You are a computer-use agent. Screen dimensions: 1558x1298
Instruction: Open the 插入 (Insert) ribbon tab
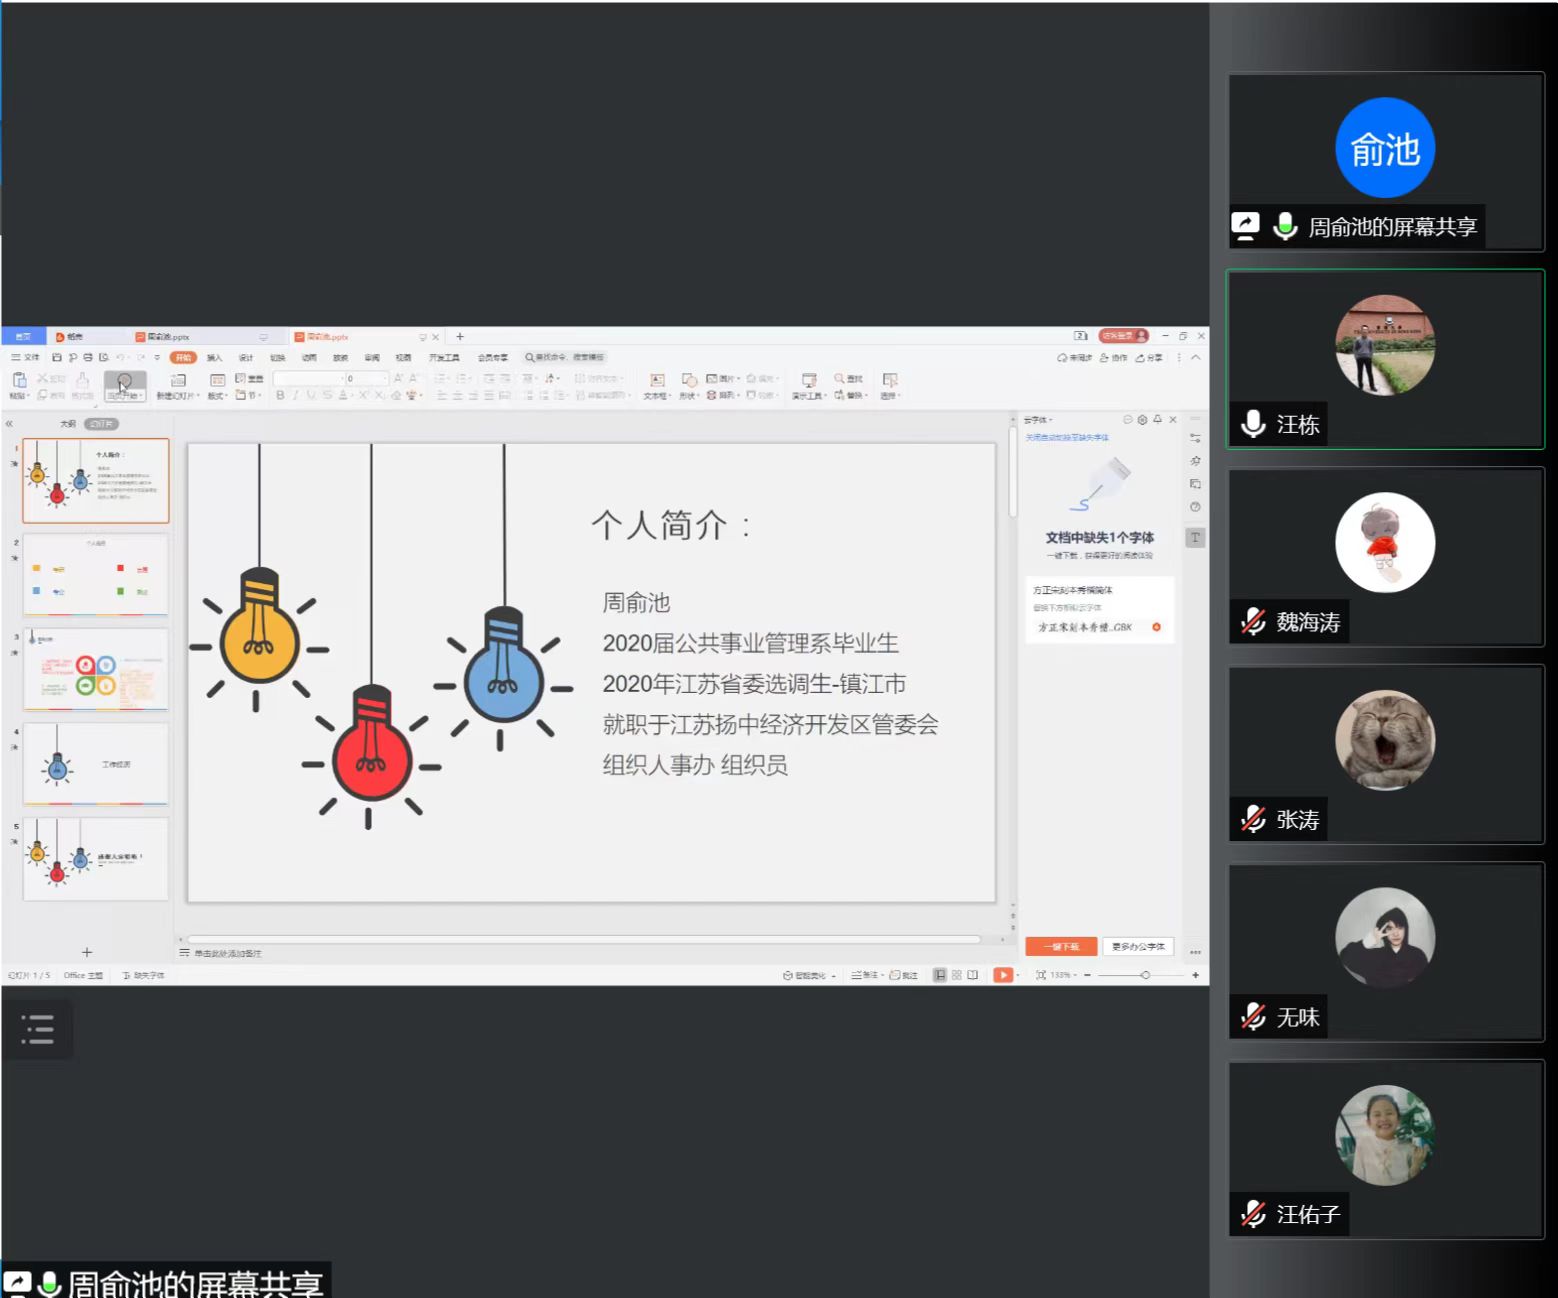click(x=214, y=357)
